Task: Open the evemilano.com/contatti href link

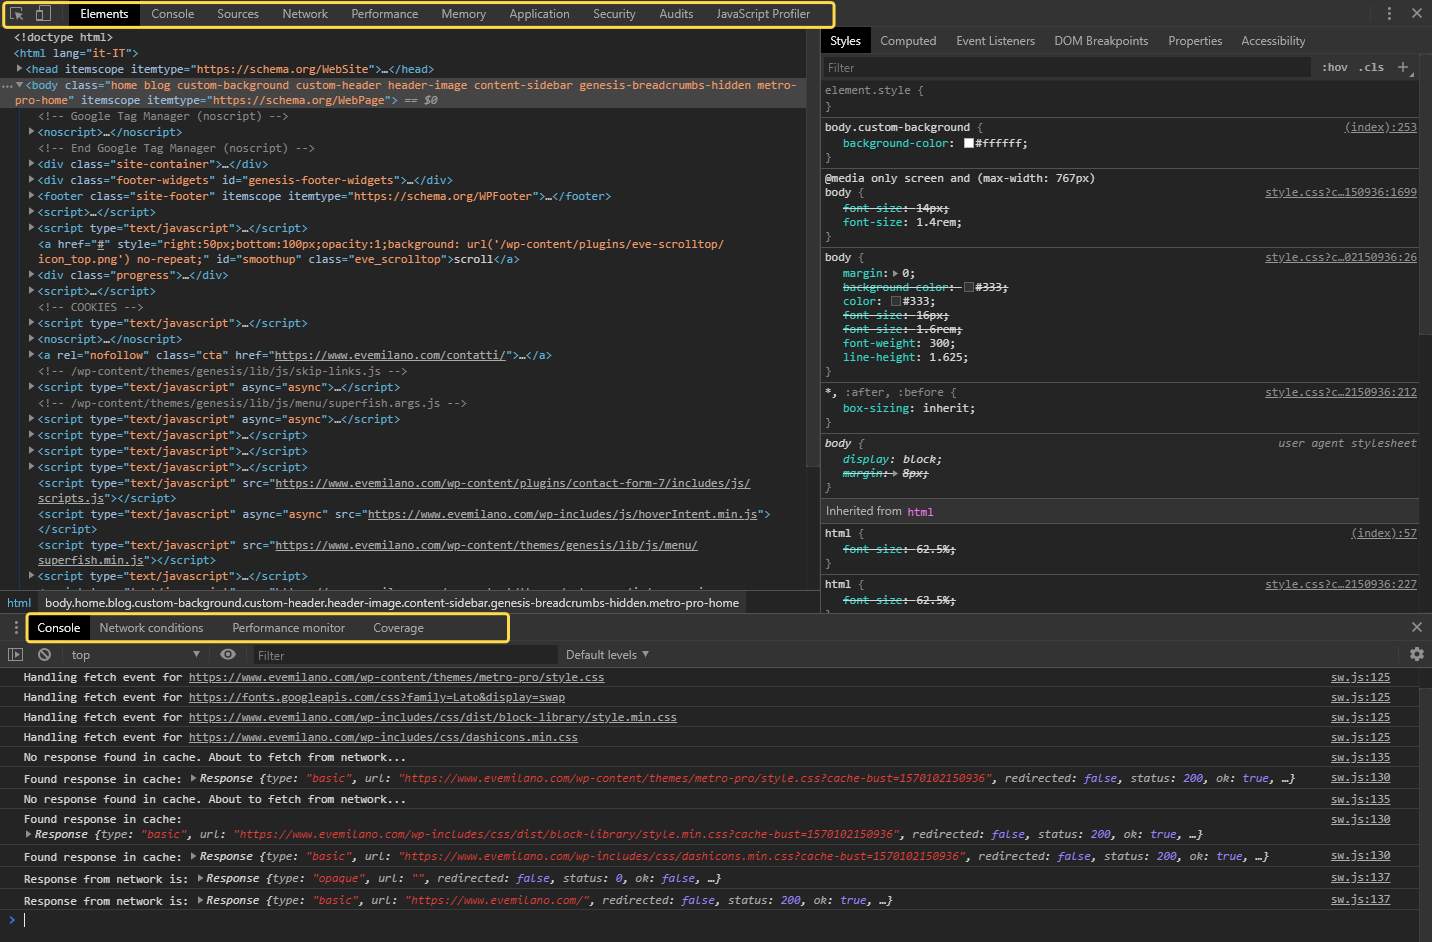Action: pos(391,355)
